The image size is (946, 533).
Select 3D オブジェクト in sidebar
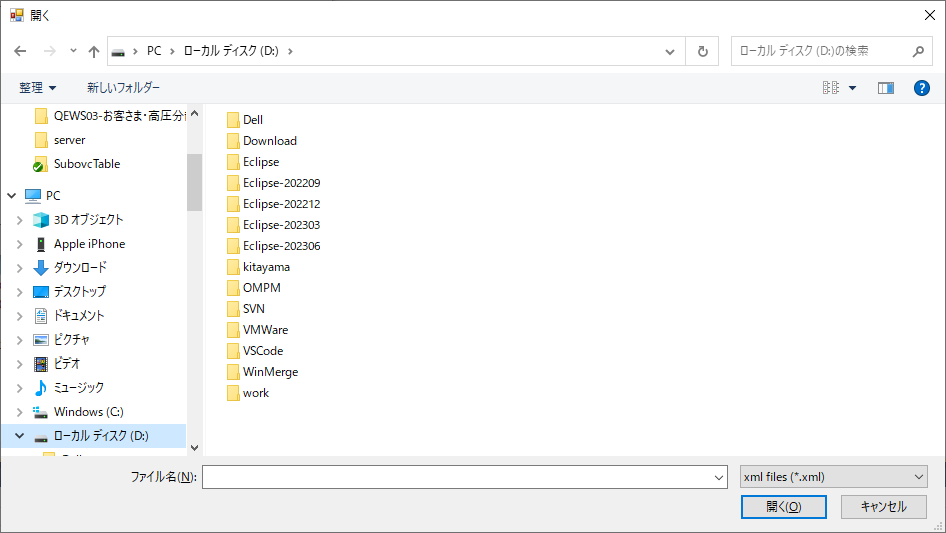88,220
